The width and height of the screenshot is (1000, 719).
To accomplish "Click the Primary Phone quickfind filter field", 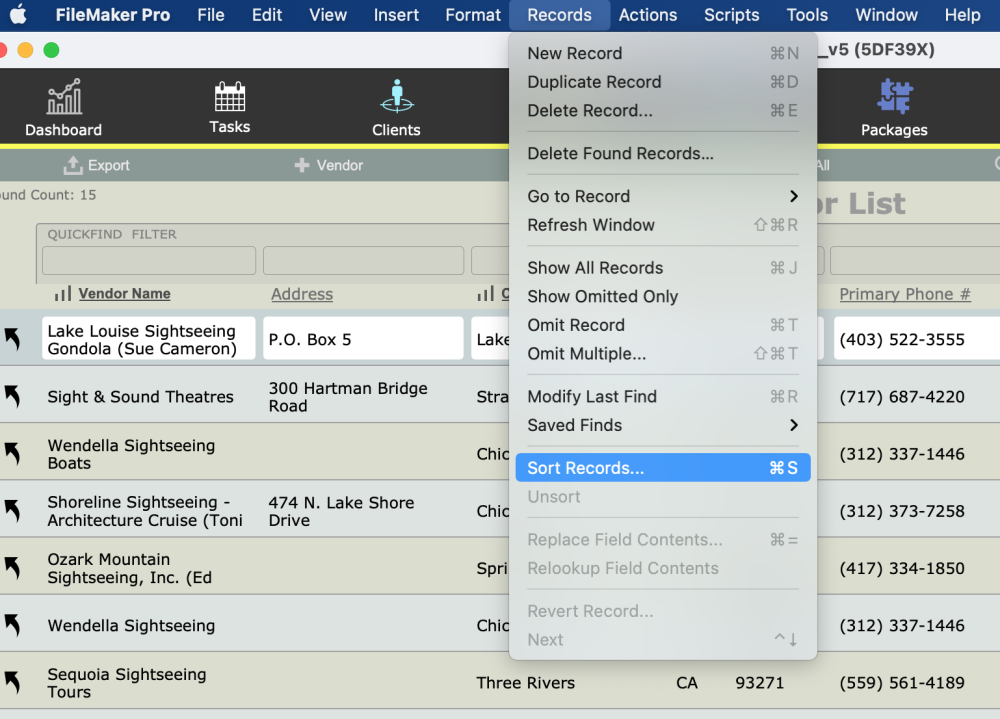I will (915, 260).
